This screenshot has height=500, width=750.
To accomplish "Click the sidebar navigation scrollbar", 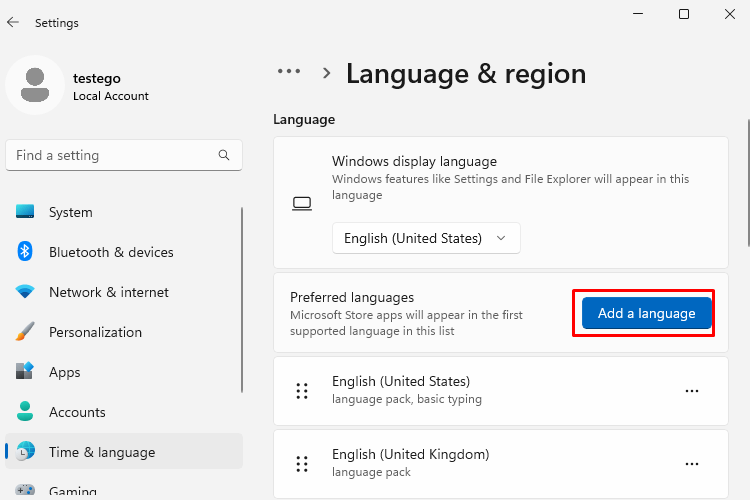I will 242,300.
